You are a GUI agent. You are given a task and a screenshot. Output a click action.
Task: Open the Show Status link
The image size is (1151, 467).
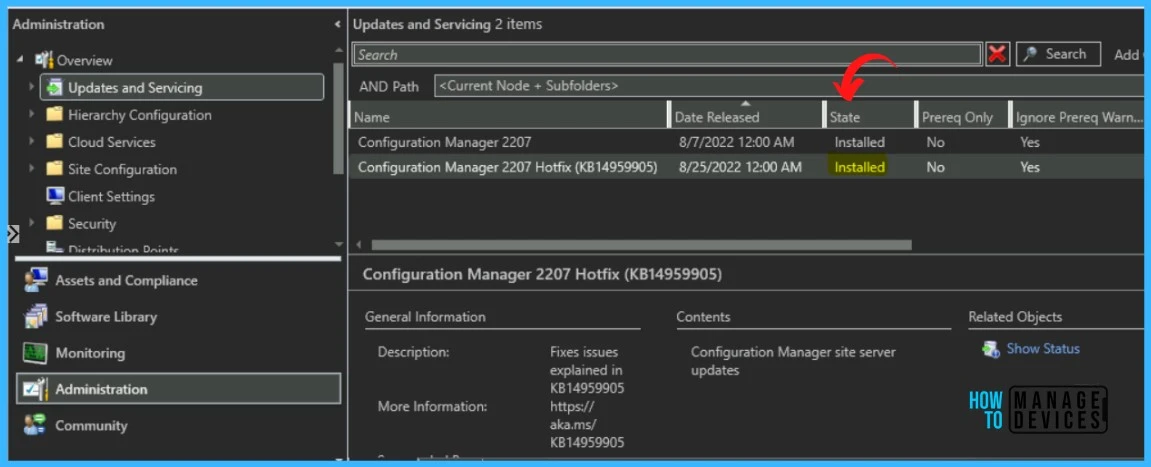tap(1042, 349)
